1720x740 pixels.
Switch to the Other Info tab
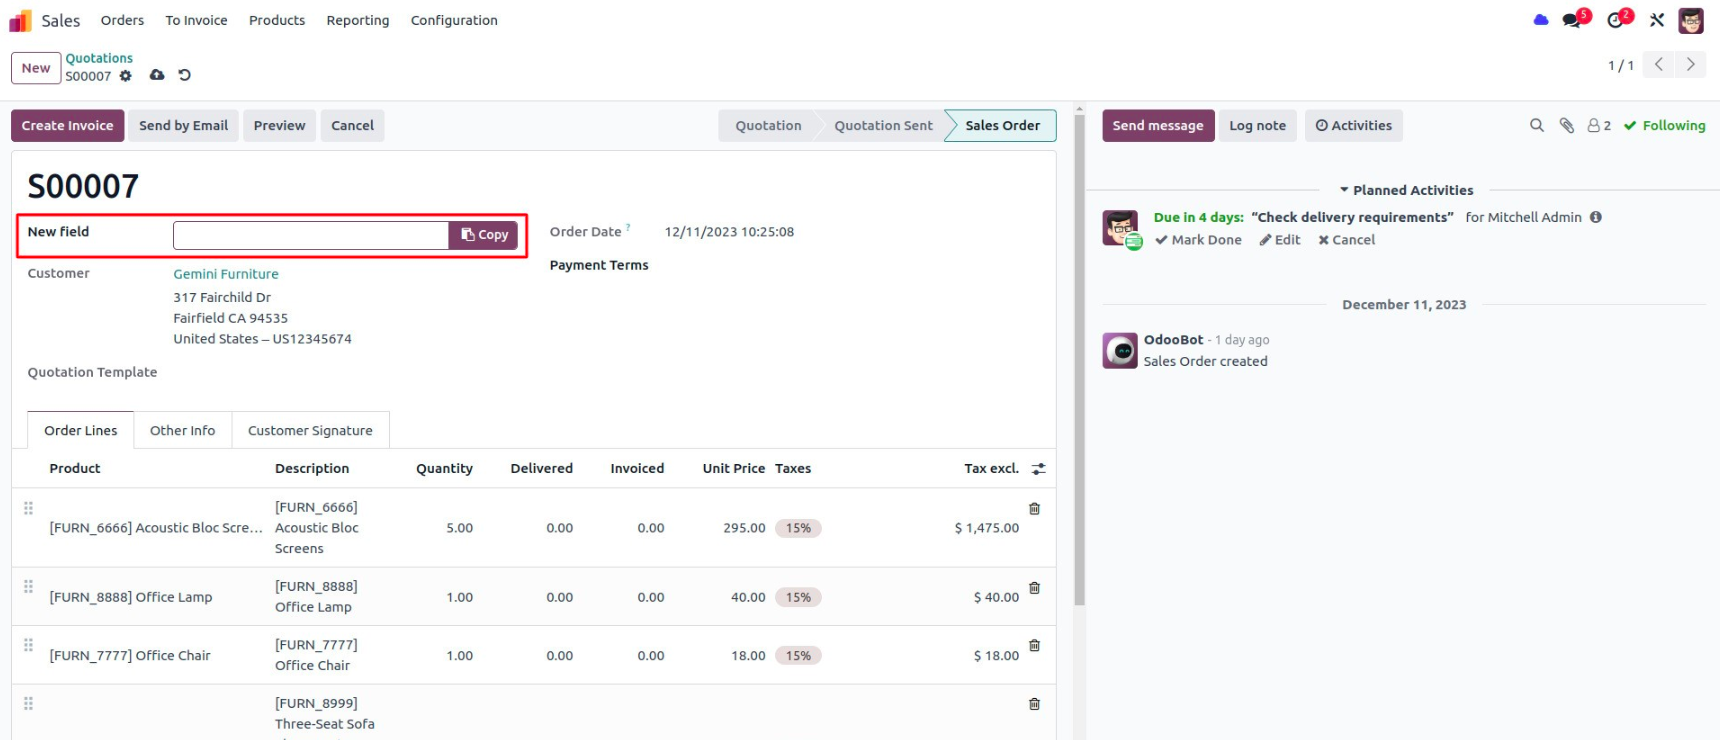182,430
